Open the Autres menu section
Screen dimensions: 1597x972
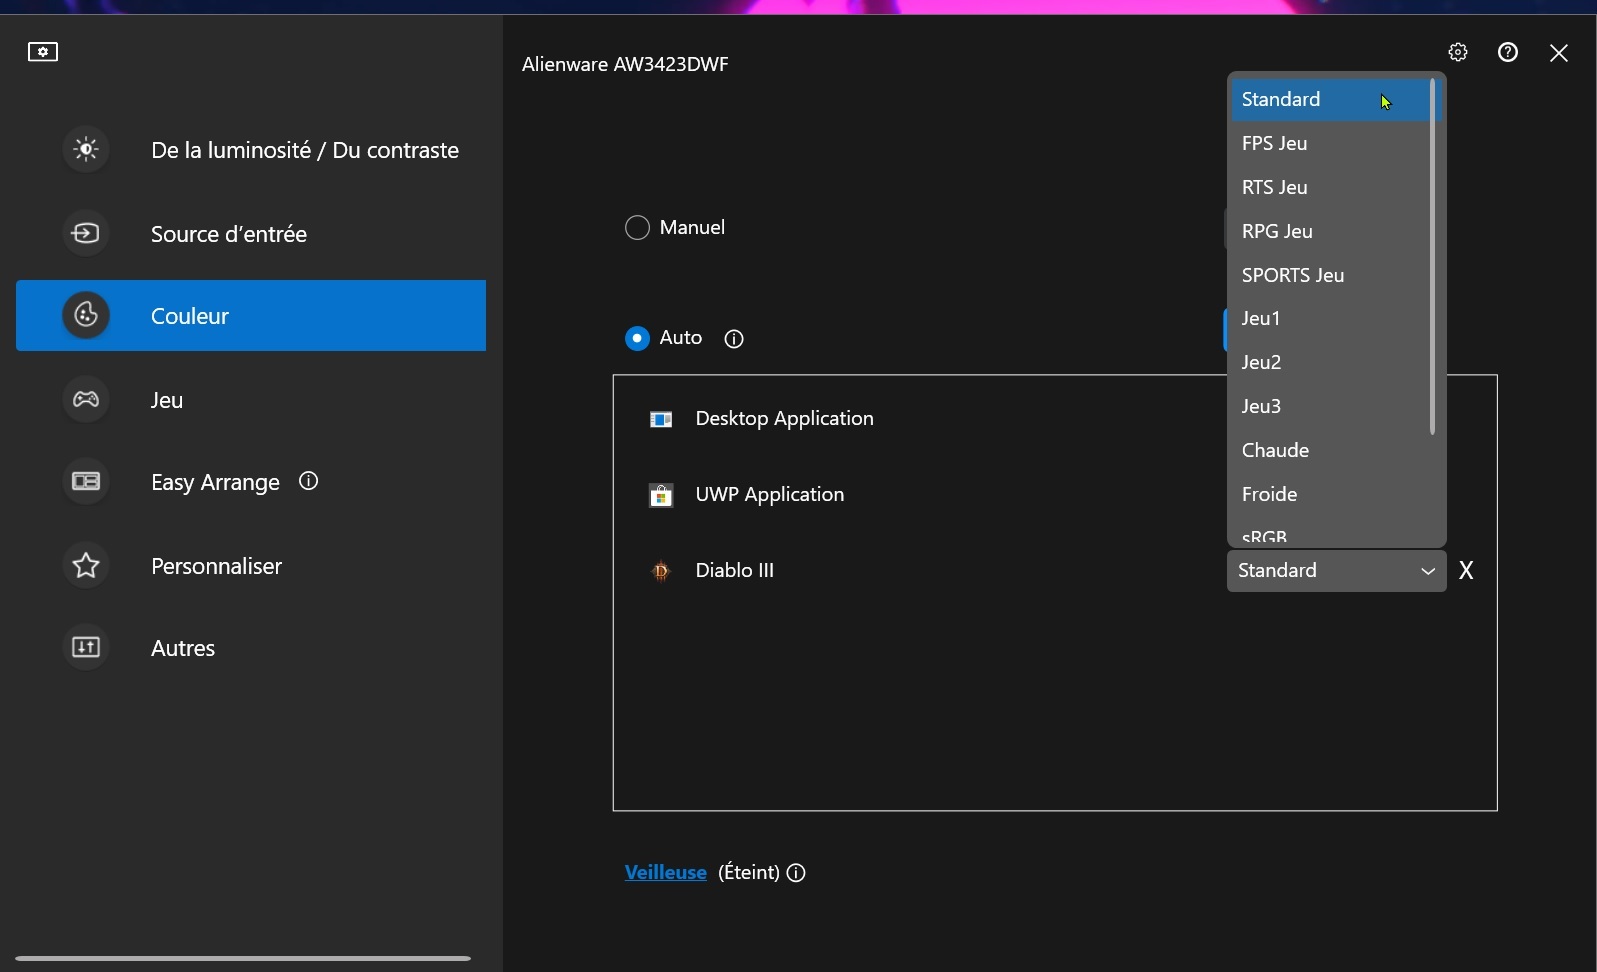coord(183,648)
